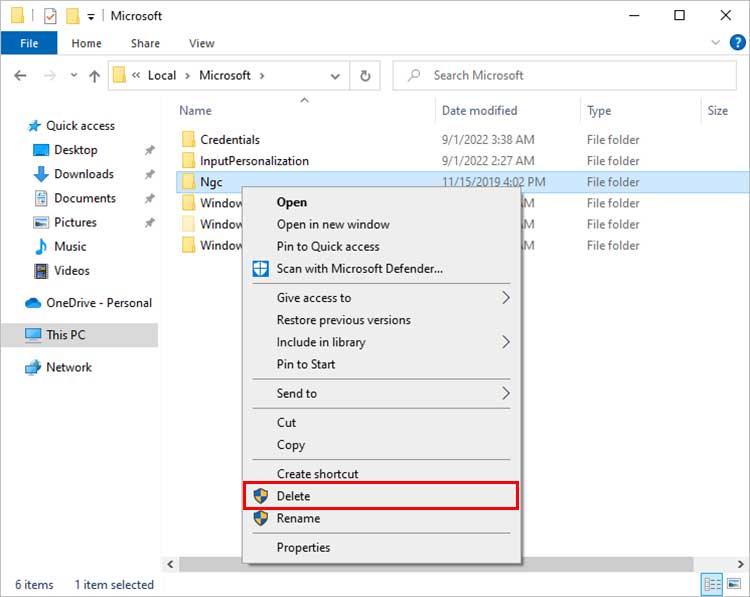This screenshot has height=597, width=750.
Task: Open the File menu
Action: pos(29,43)
